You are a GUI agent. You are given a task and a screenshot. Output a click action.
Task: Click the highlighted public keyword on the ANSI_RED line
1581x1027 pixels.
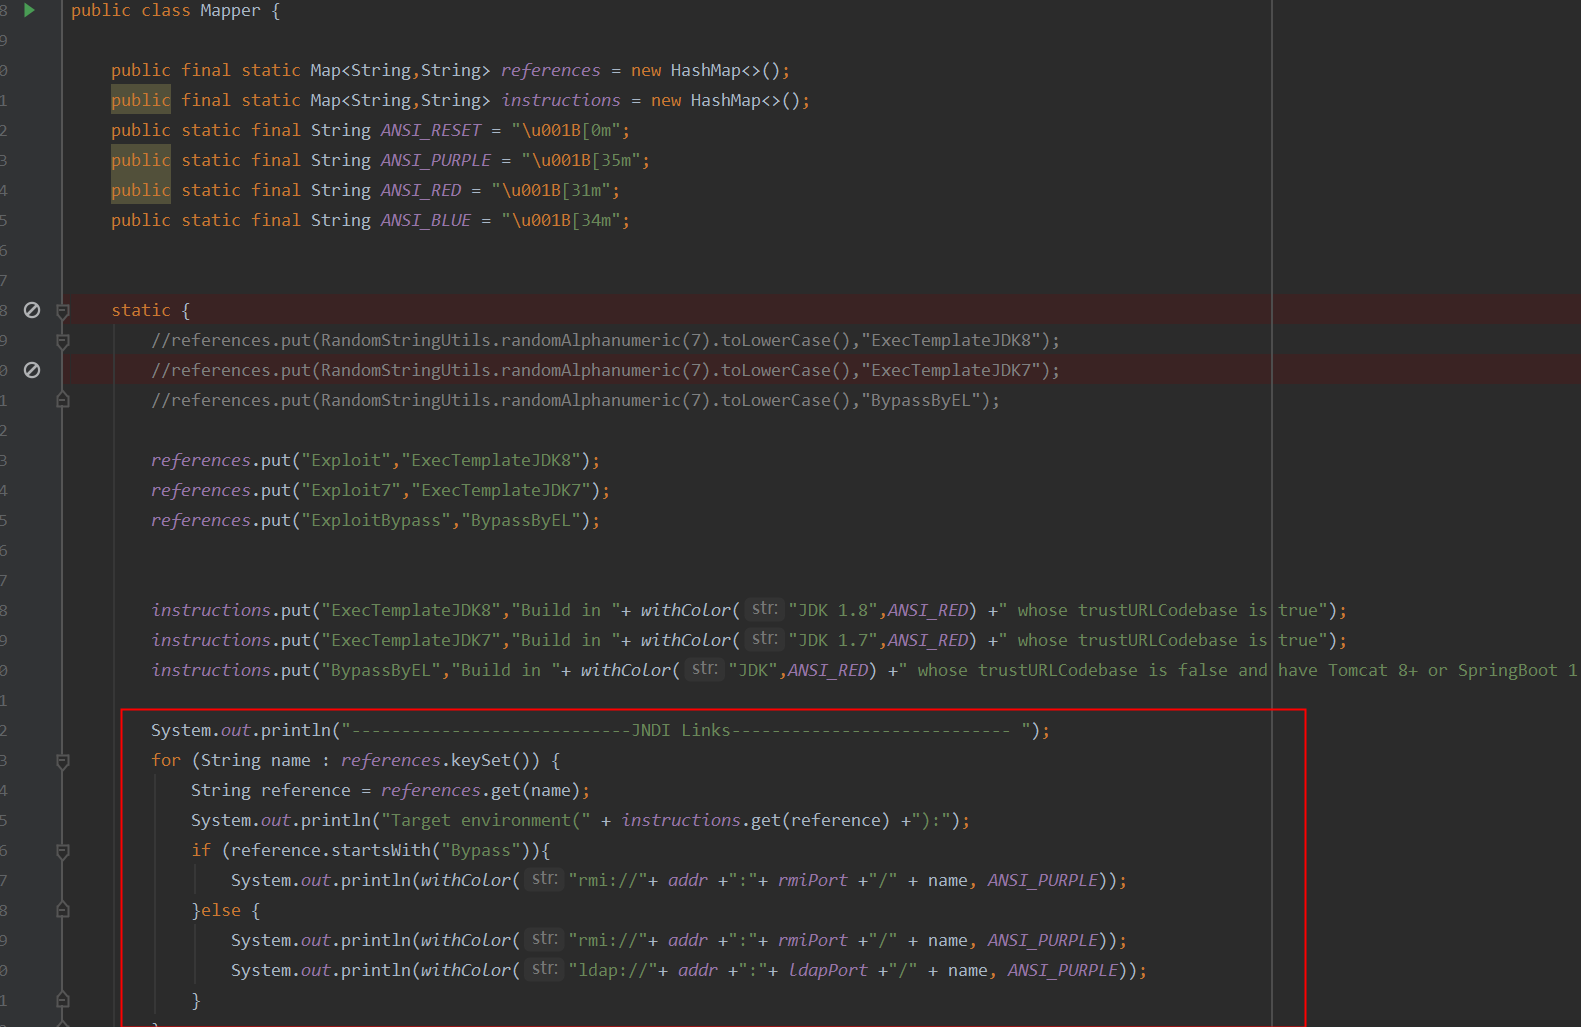pos(141,190)
